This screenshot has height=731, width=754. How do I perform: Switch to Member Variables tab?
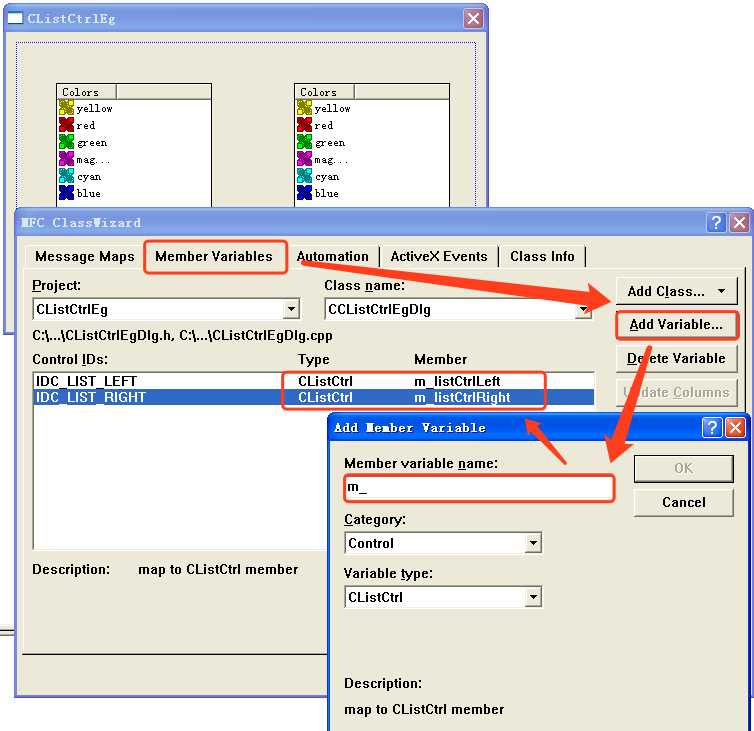[x=214, y=257]
